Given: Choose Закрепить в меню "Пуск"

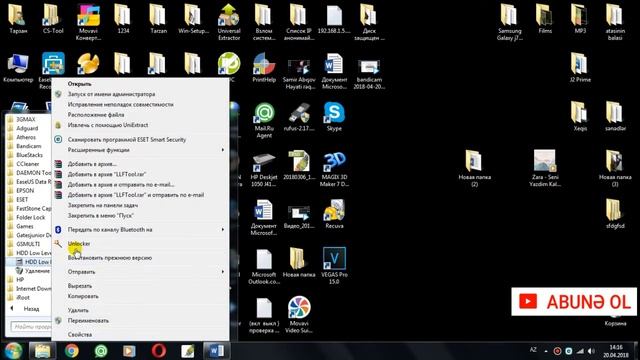Looking at the screenshot, I should (x=140, y=216).
